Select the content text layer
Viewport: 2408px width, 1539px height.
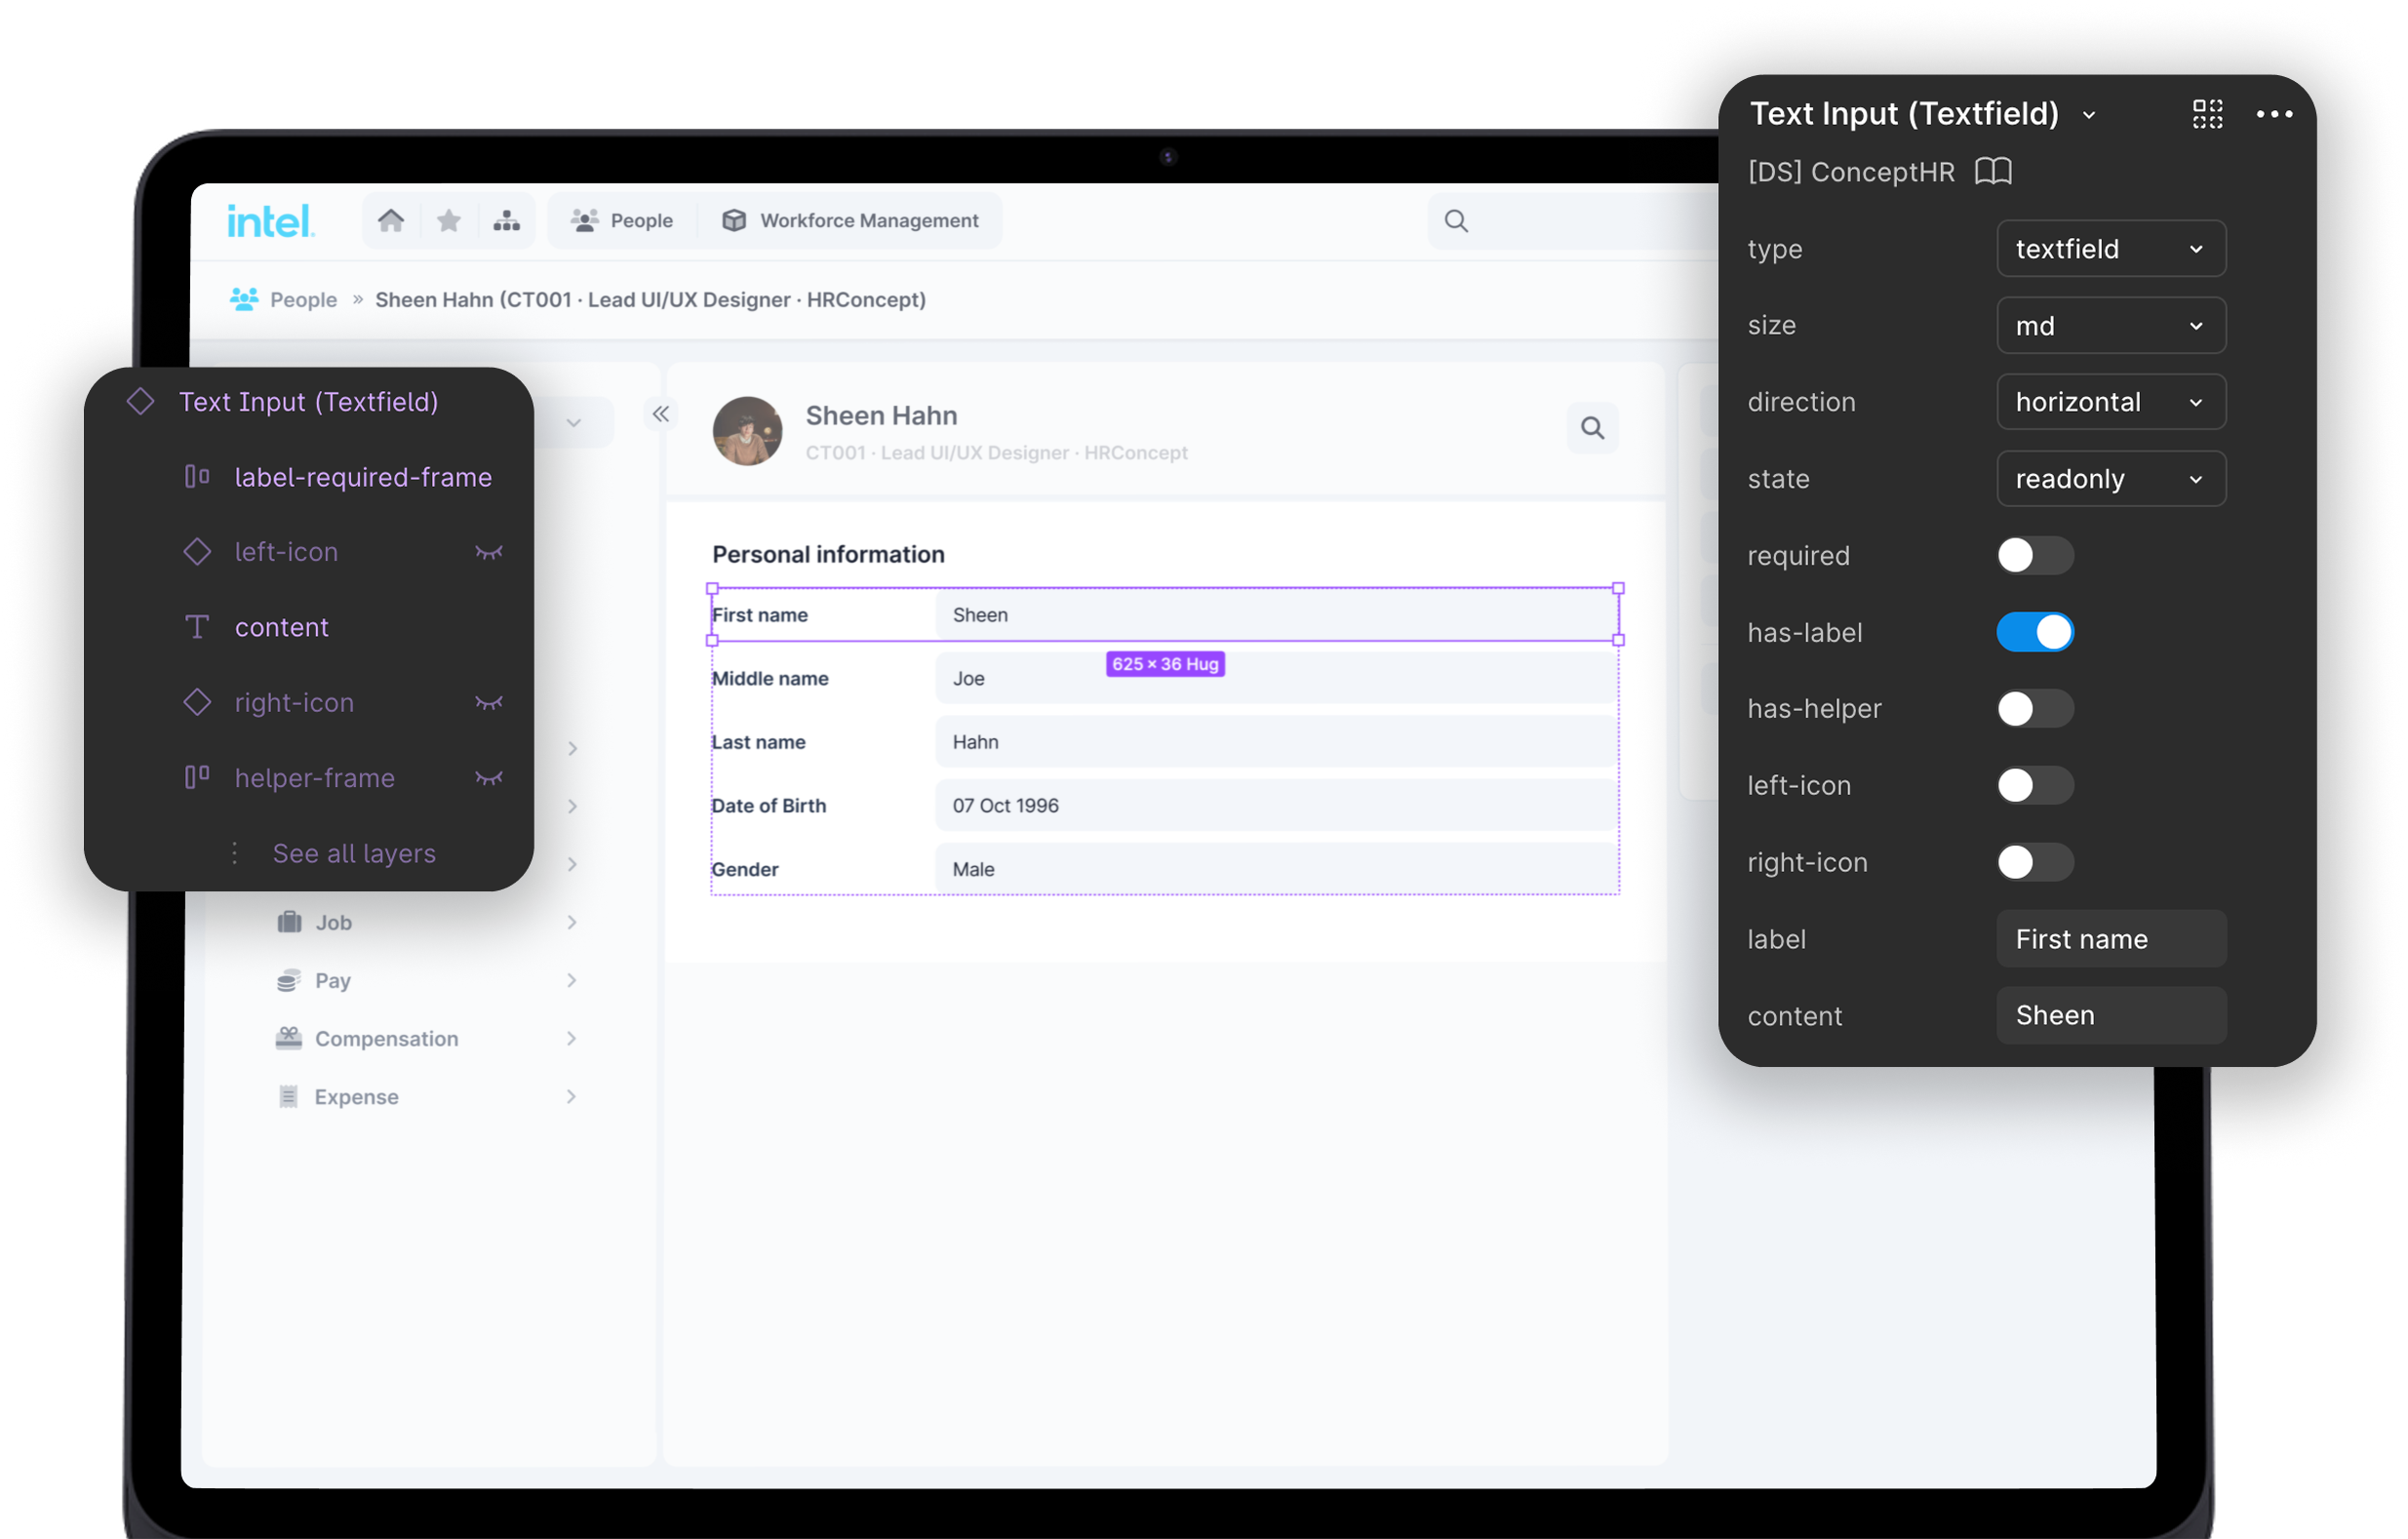(309, 627)
